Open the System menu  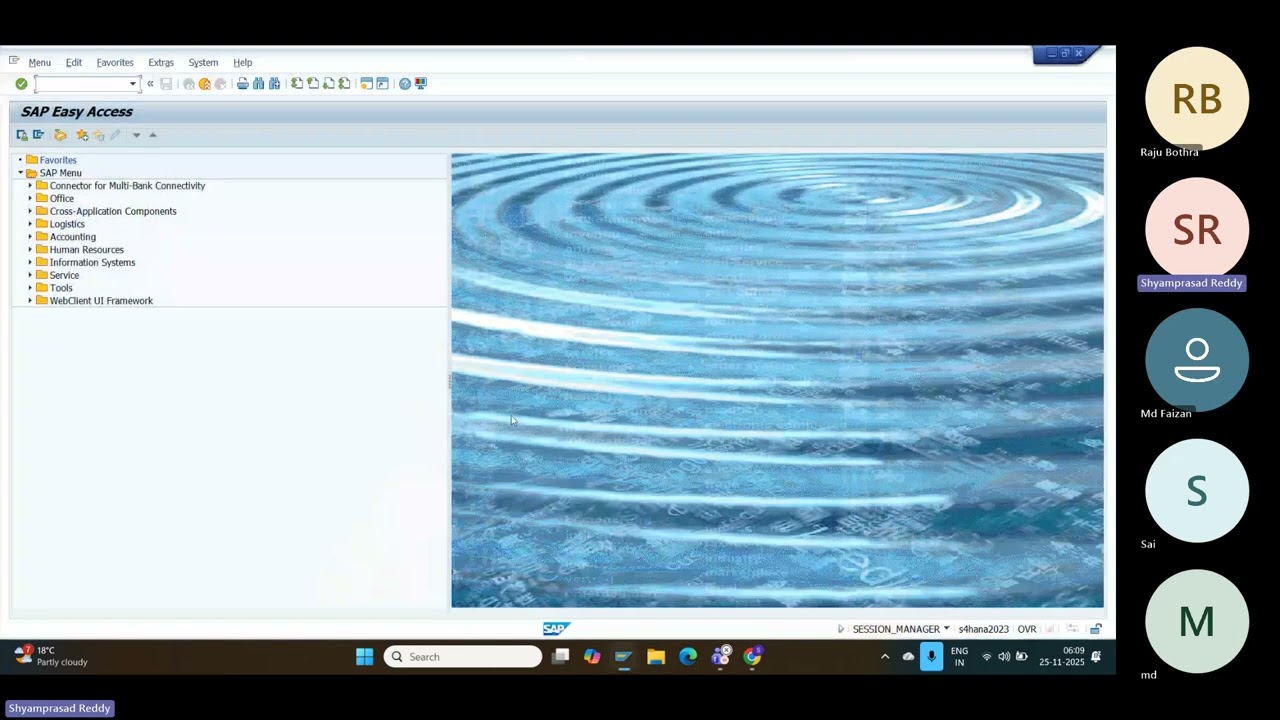[x=203, y=62]
